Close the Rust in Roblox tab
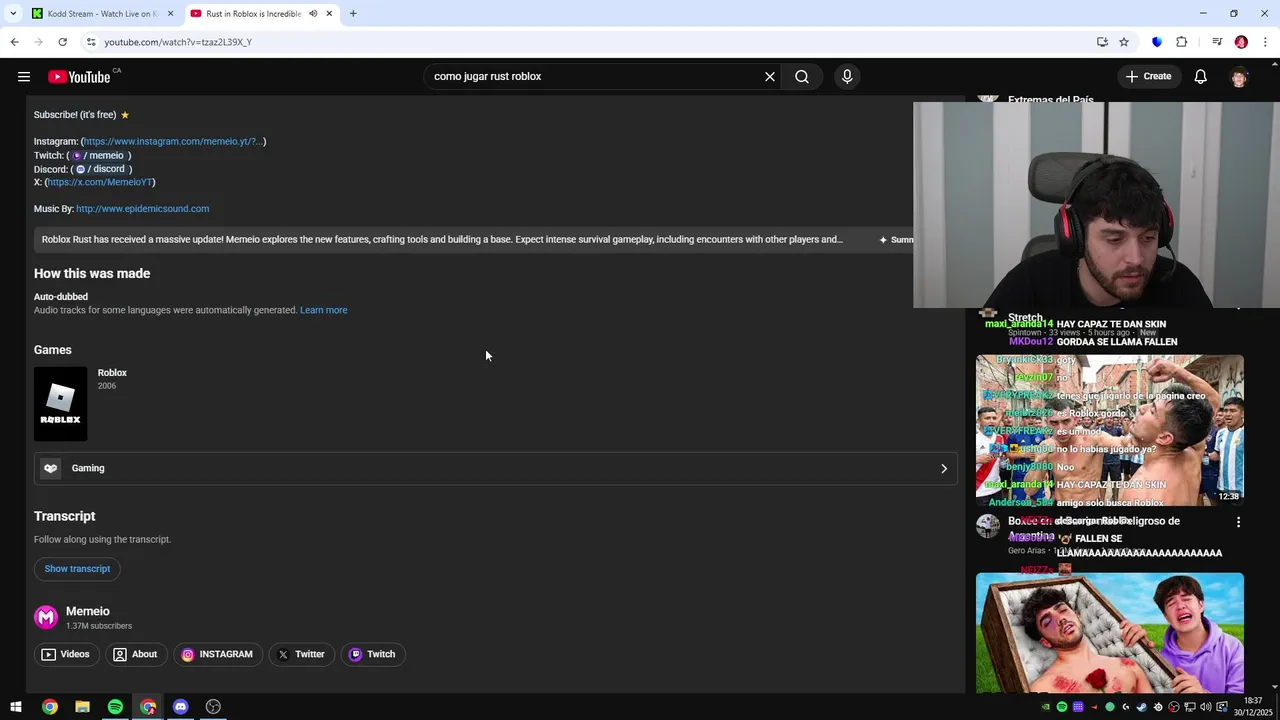This screenshot has width=1280, height=720. tap(329, 14)
